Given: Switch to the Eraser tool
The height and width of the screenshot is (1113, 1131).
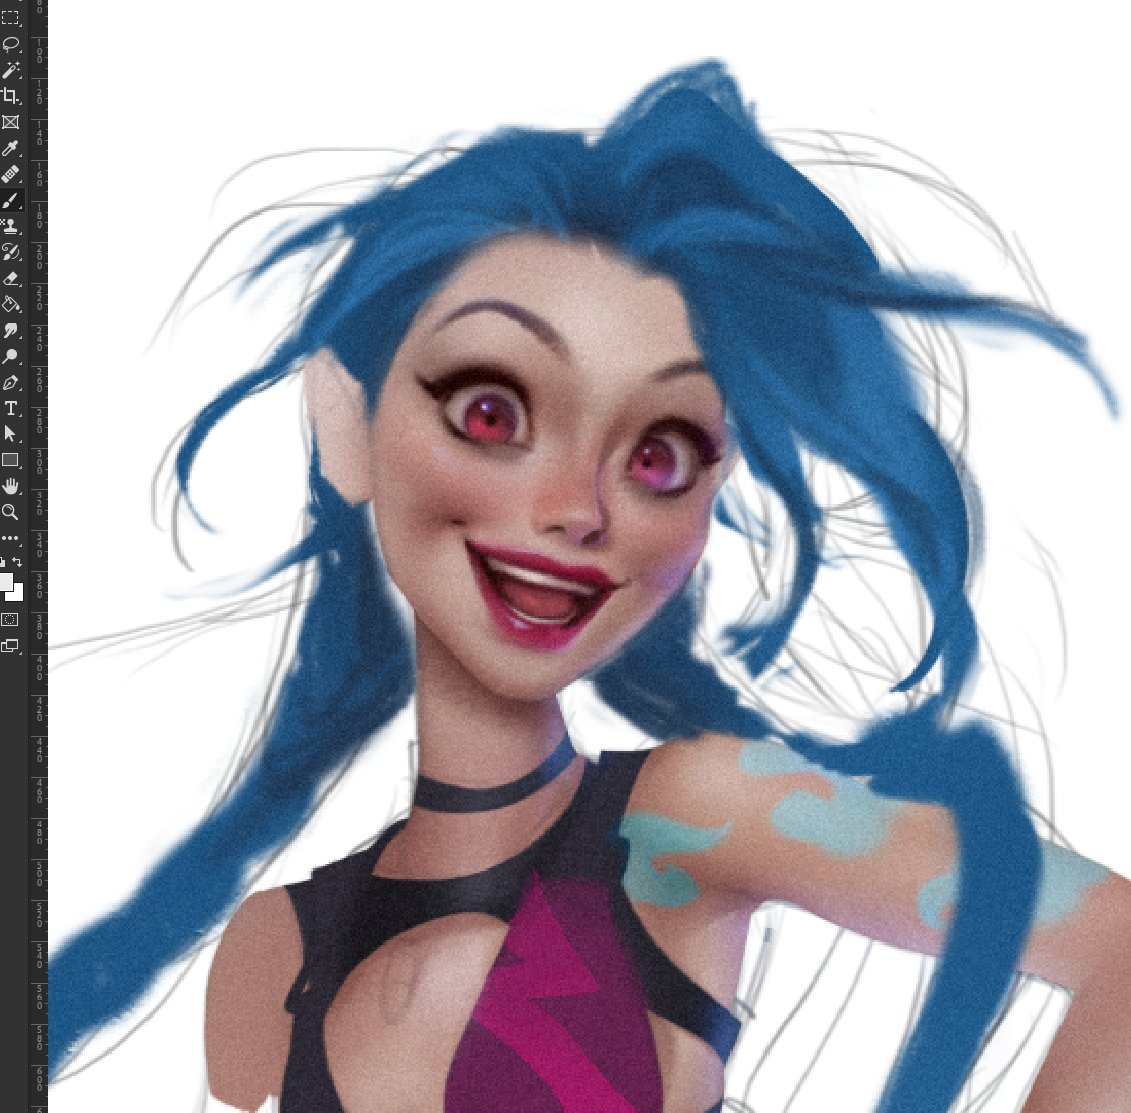Looking at the screenshot, I should [10, 278].
